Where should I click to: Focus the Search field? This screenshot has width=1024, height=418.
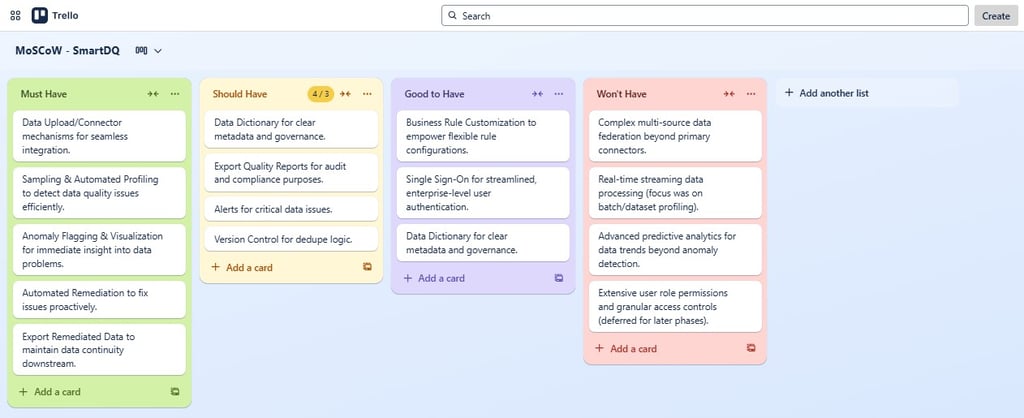tap(705, 16)
